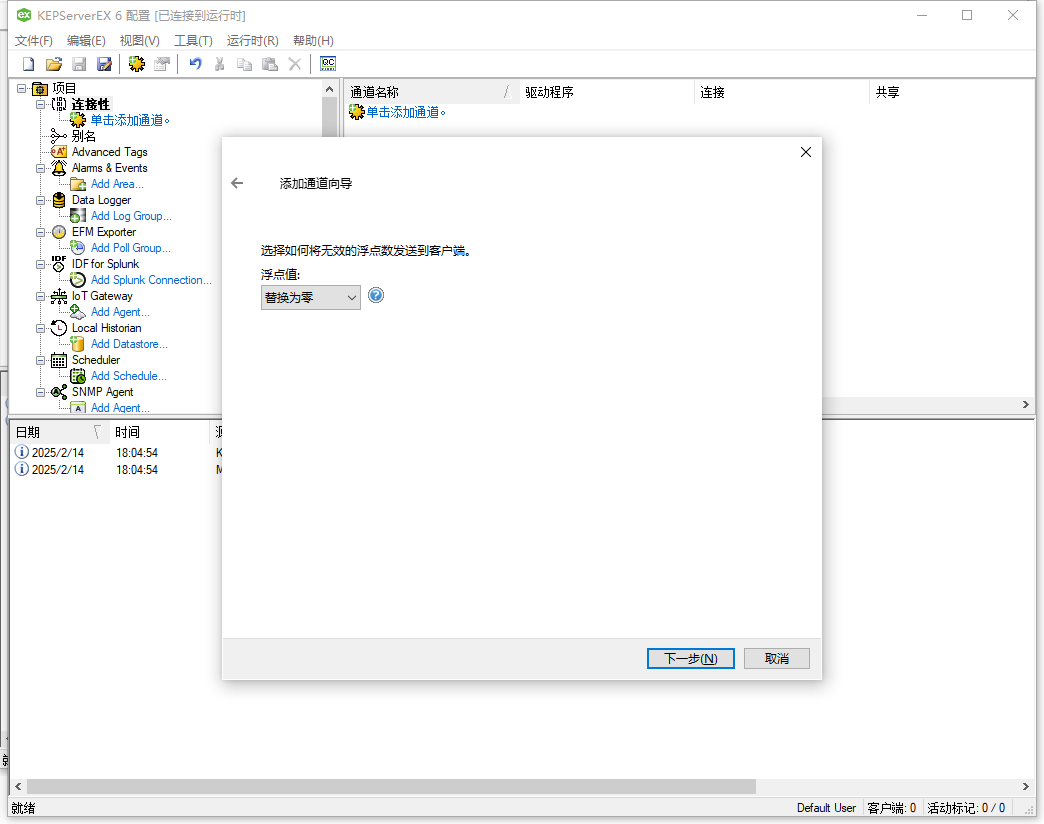Click the SNMP Agent icon
The width and height of the screenshot is (1044, 824).
[x=59, y=392]
